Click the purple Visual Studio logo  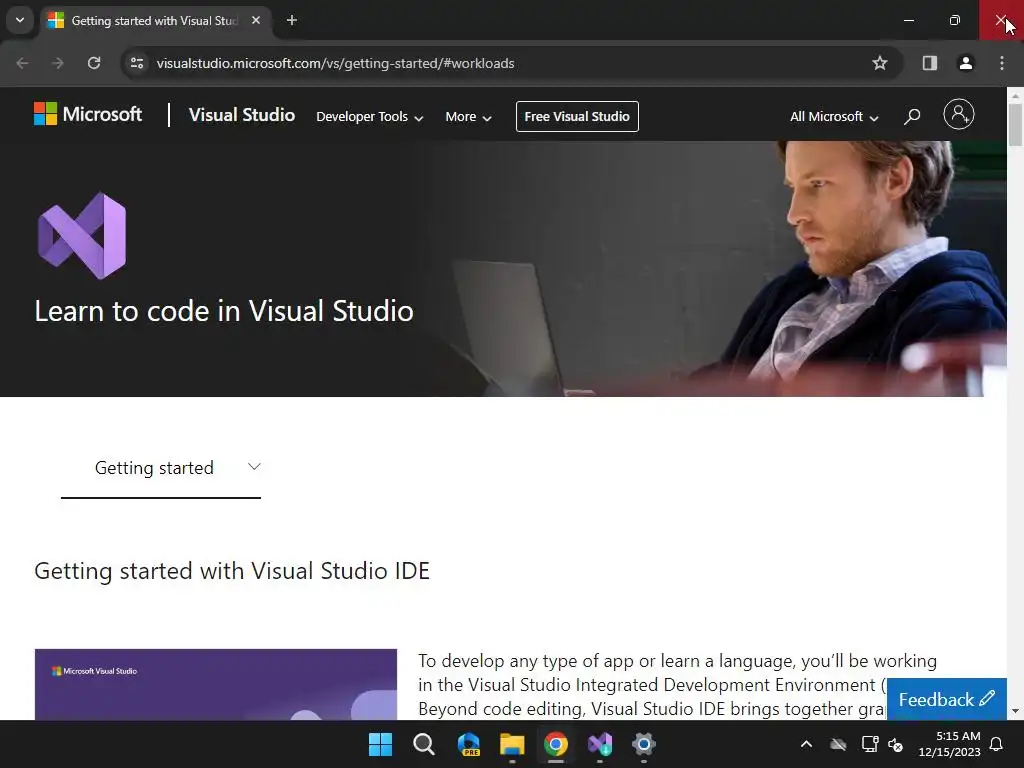click(x=82, y=236)
